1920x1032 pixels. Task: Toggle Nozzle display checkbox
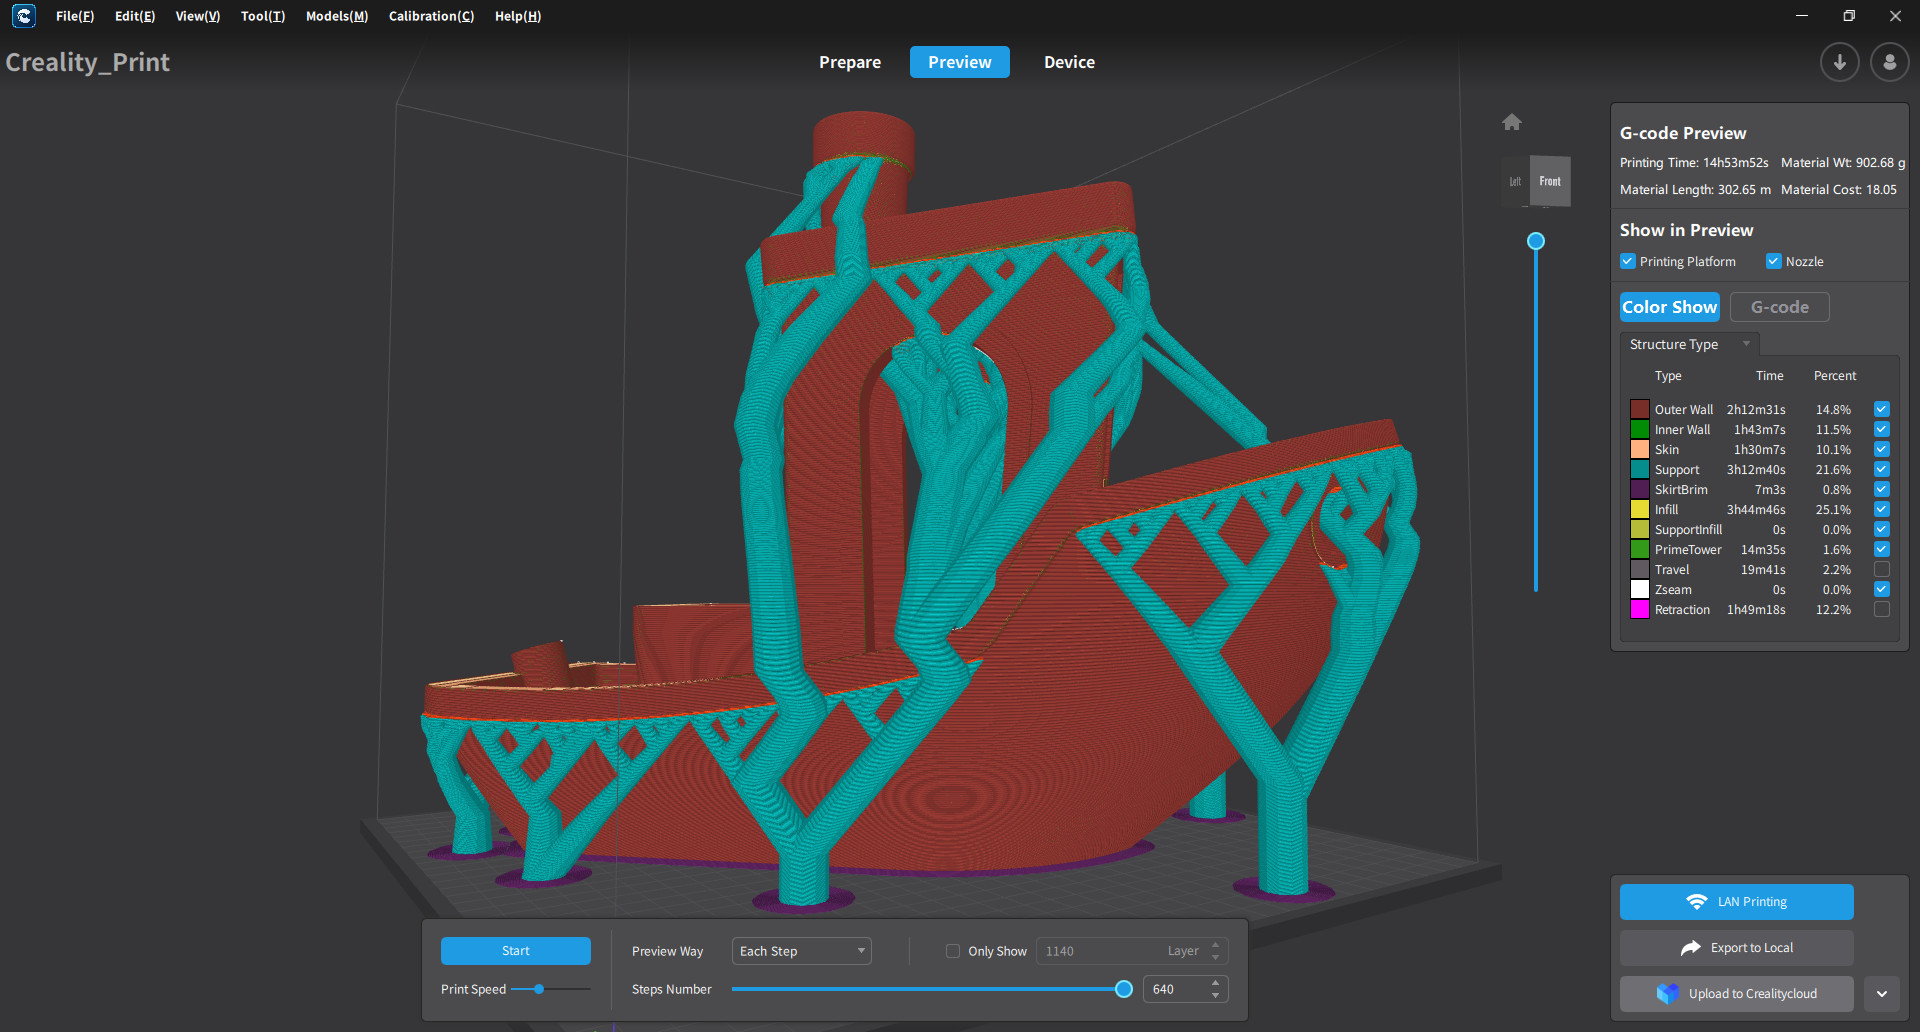click(x=1773, y=261)
